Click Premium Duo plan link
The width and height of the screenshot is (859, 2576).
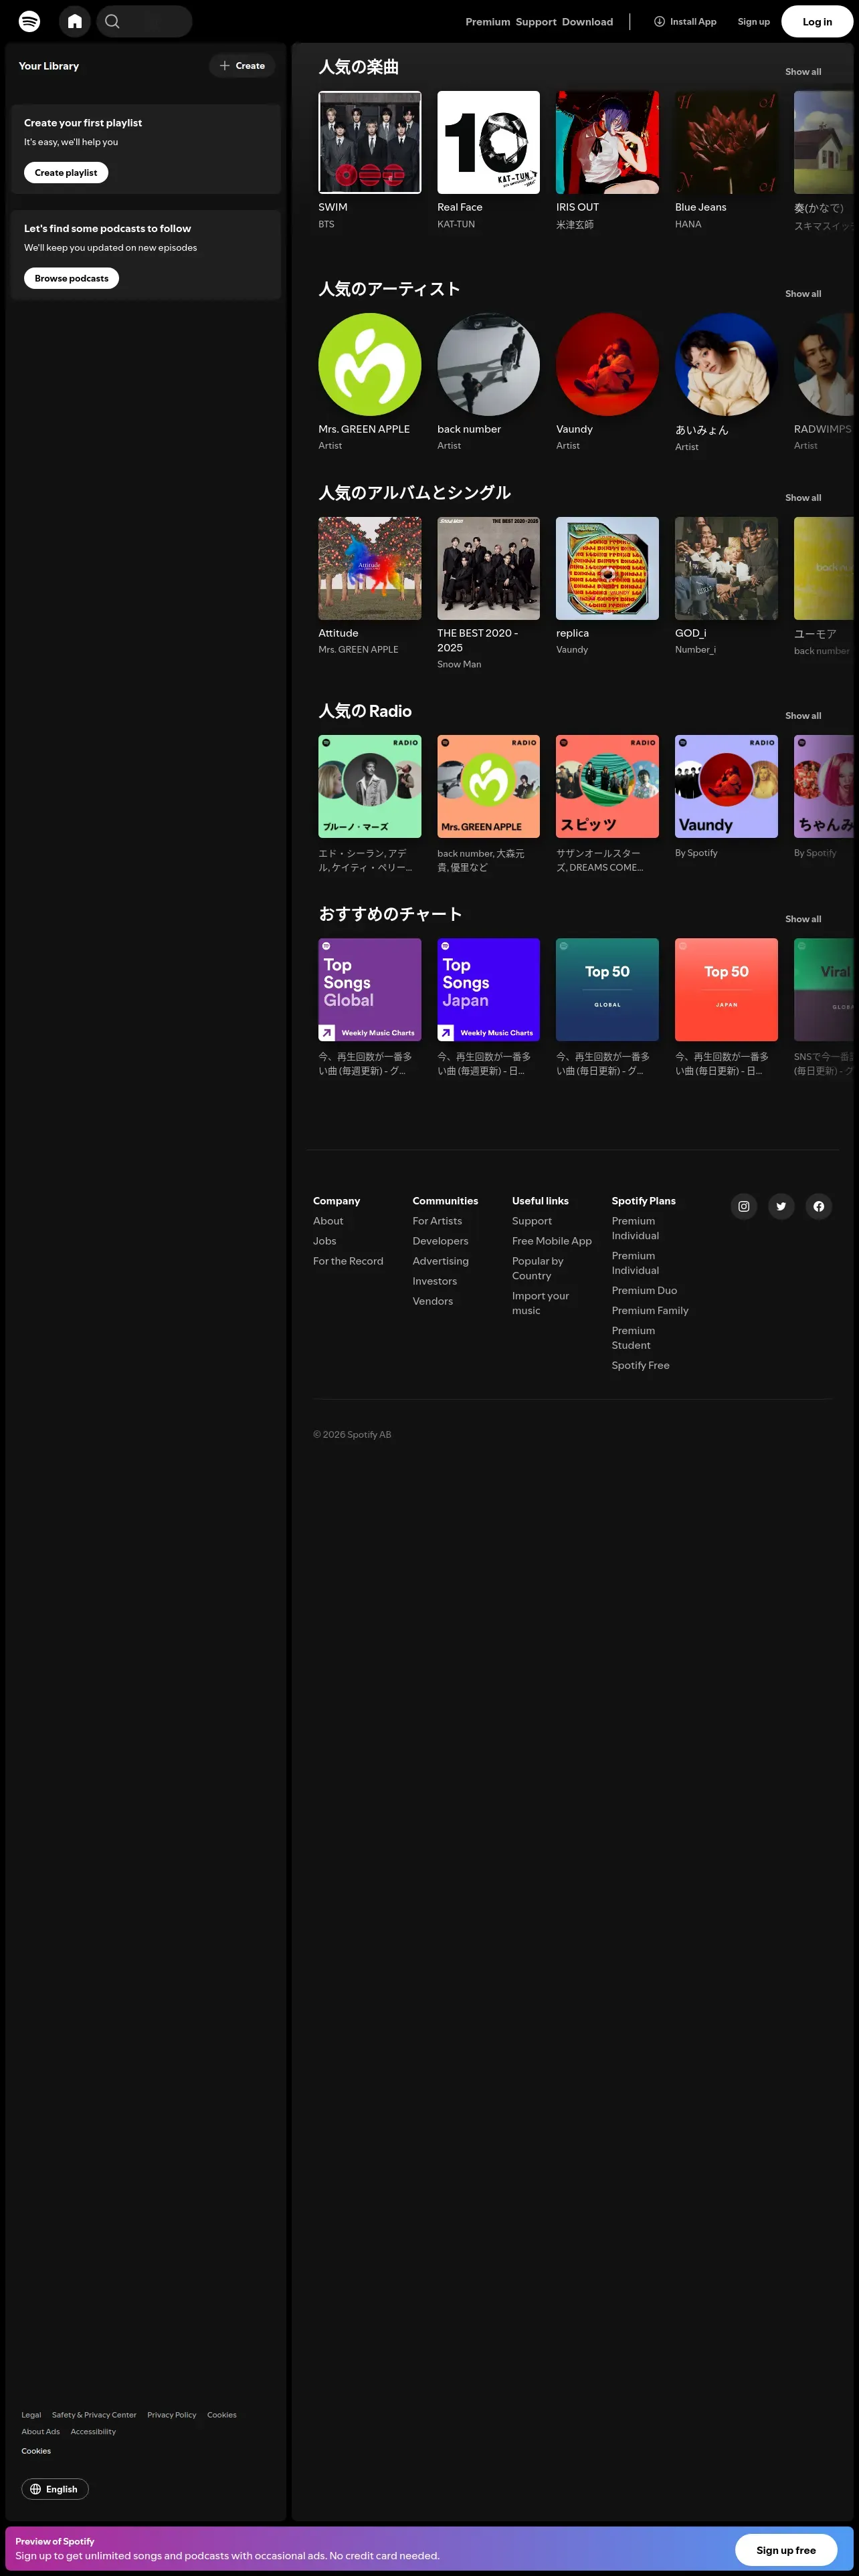tap(644, 1291)
